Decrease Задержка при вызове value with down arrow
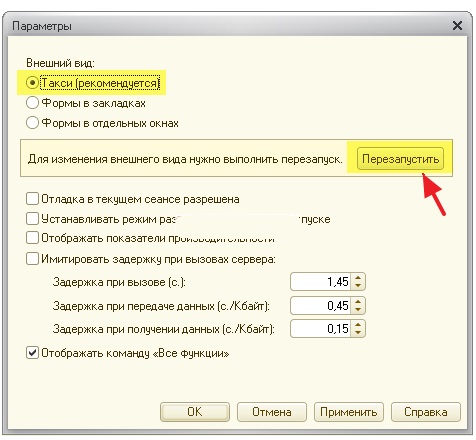This screenshot has height=440, width=476. pyautogui.click(x=358, y=286)
